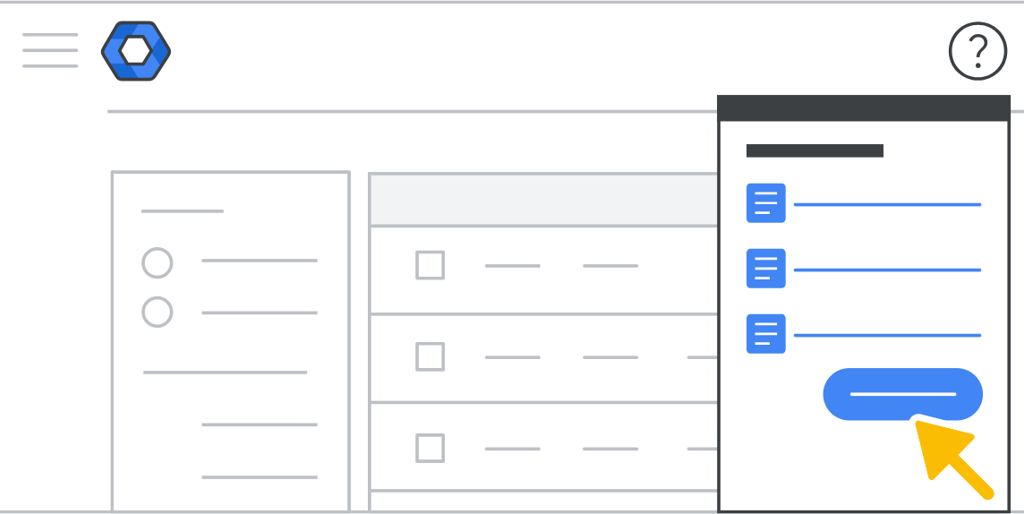Select the first radio button in sidebar

tap(157, 263)
